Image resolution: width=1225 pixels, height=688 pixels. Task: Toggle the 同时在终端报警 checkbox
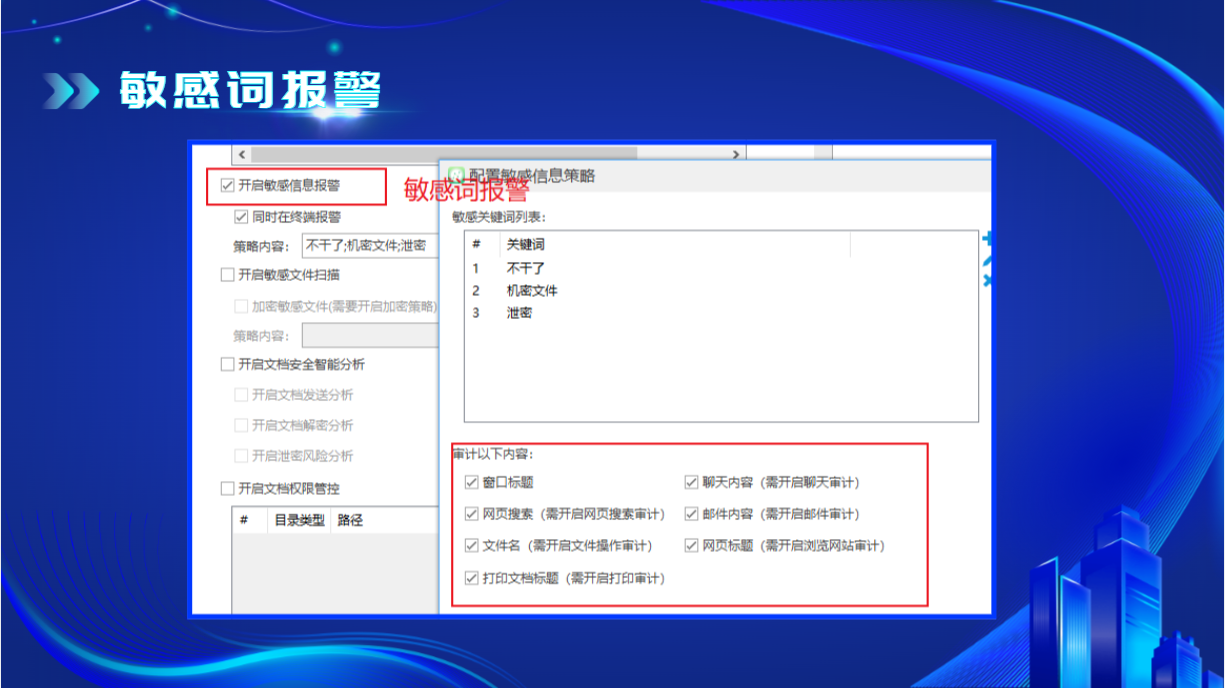point(241,216)
